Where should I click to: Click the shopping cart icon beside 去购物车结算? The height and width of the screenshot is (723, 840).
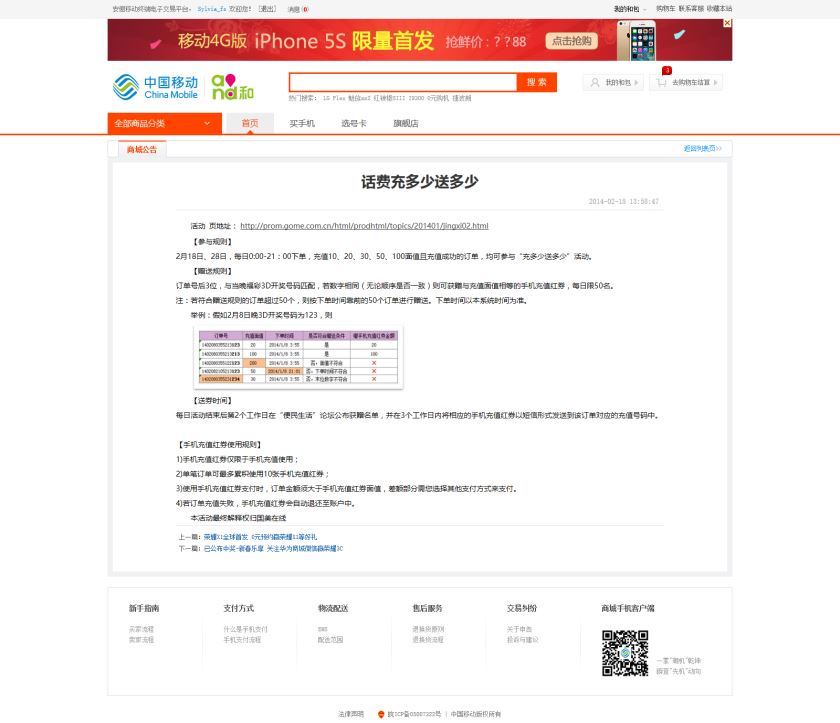coord(662,82)
